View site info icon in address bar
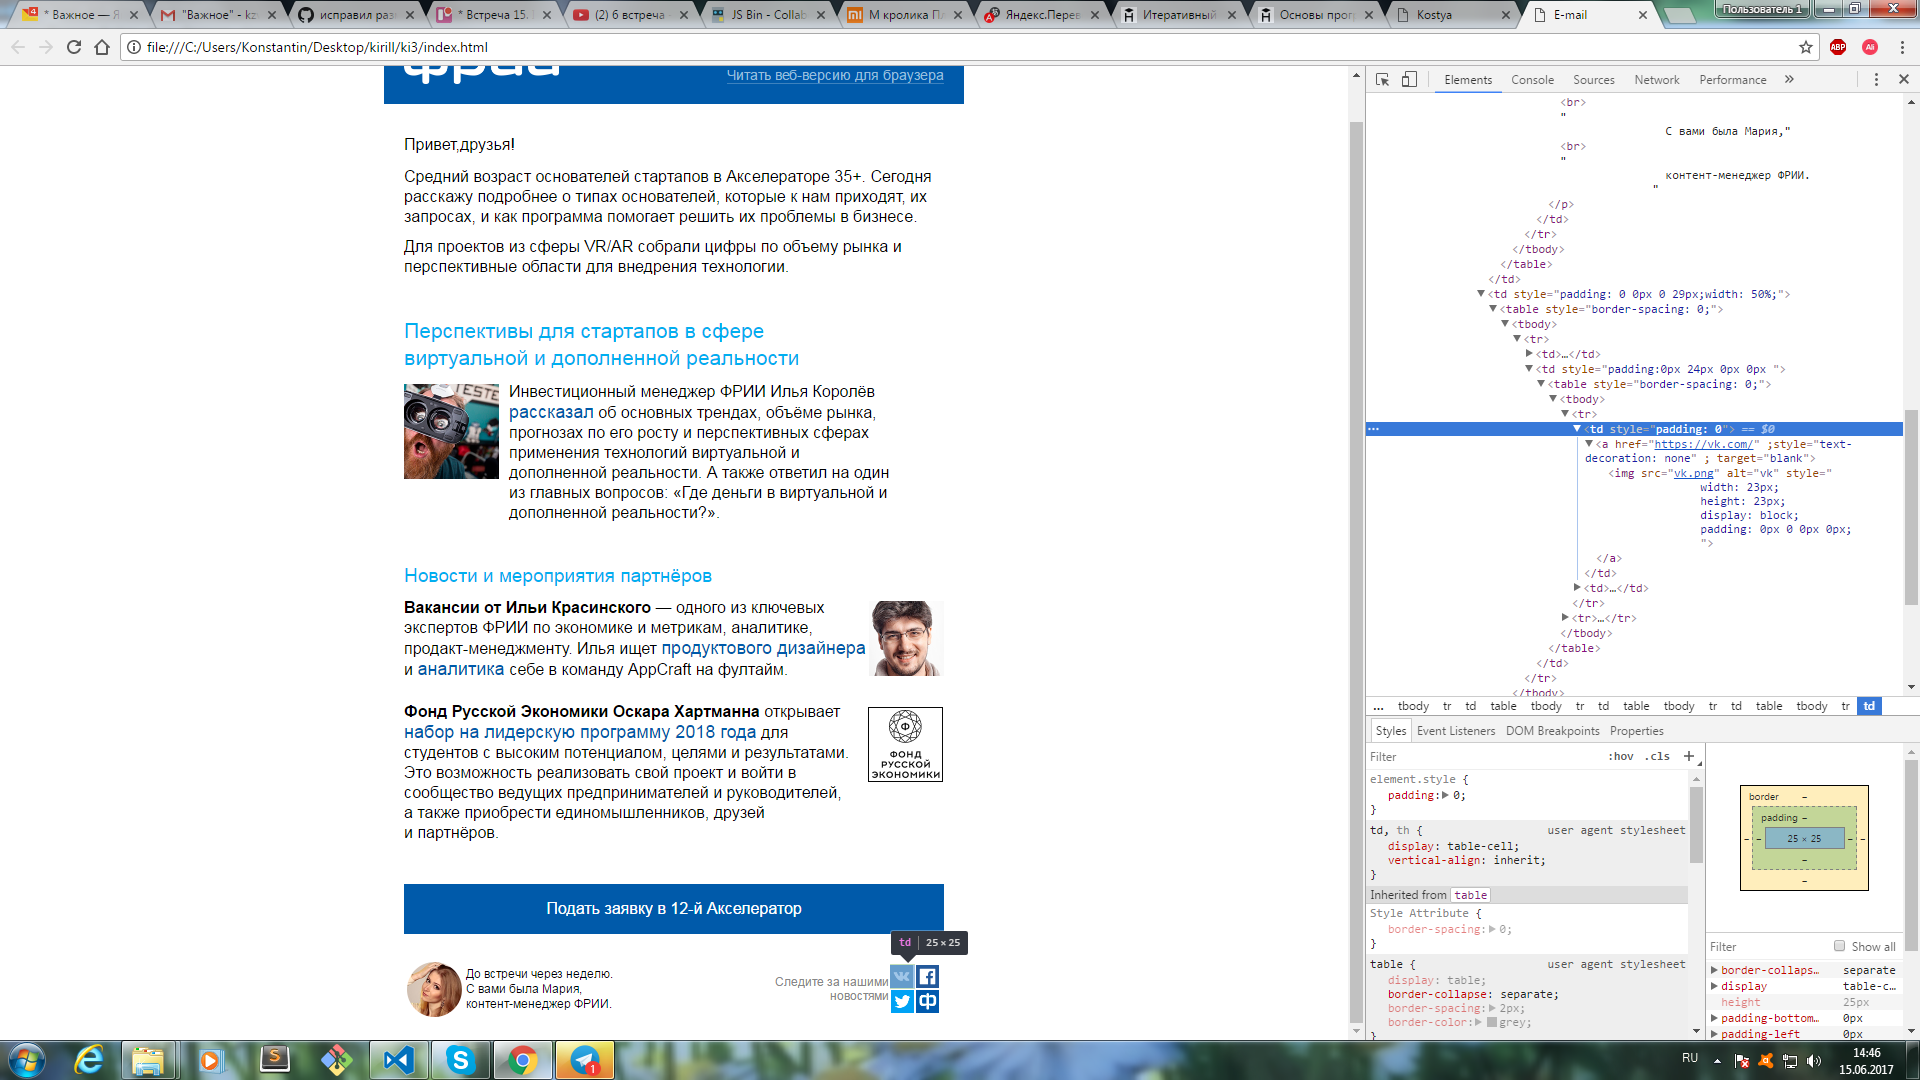1920x1080 pixels. coord(134,47)
